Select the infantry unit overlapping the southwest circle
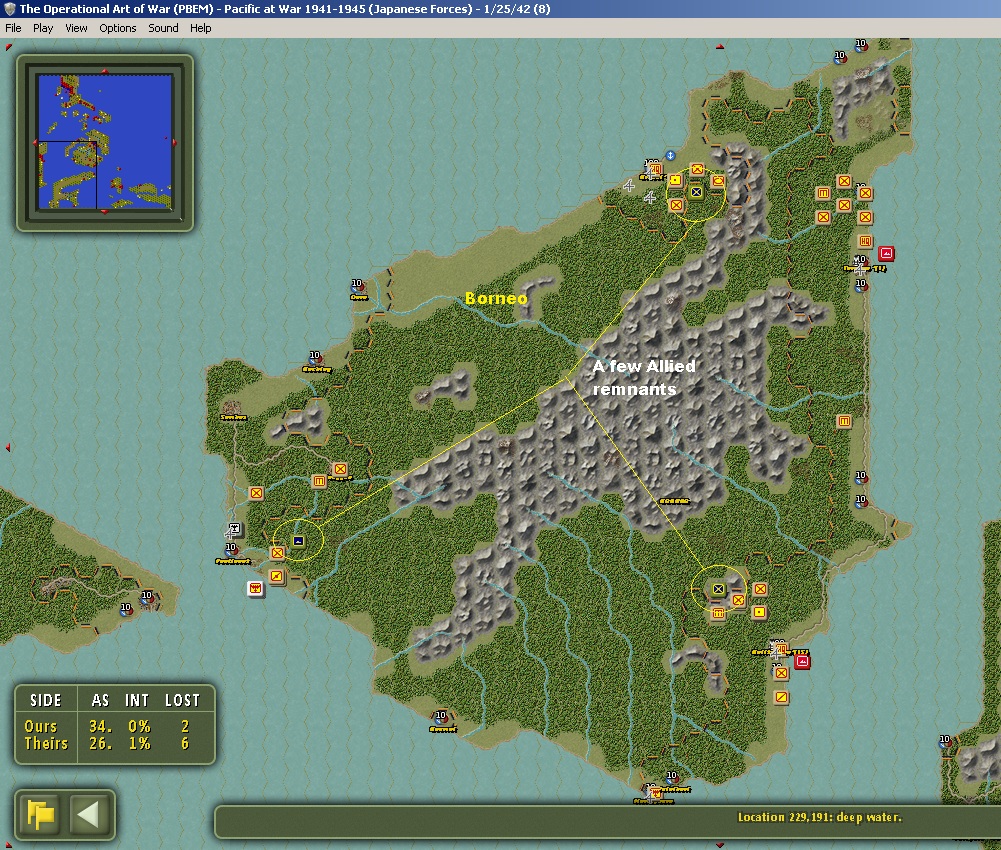The image size is (1001, 850). click(x=277, y=552)
